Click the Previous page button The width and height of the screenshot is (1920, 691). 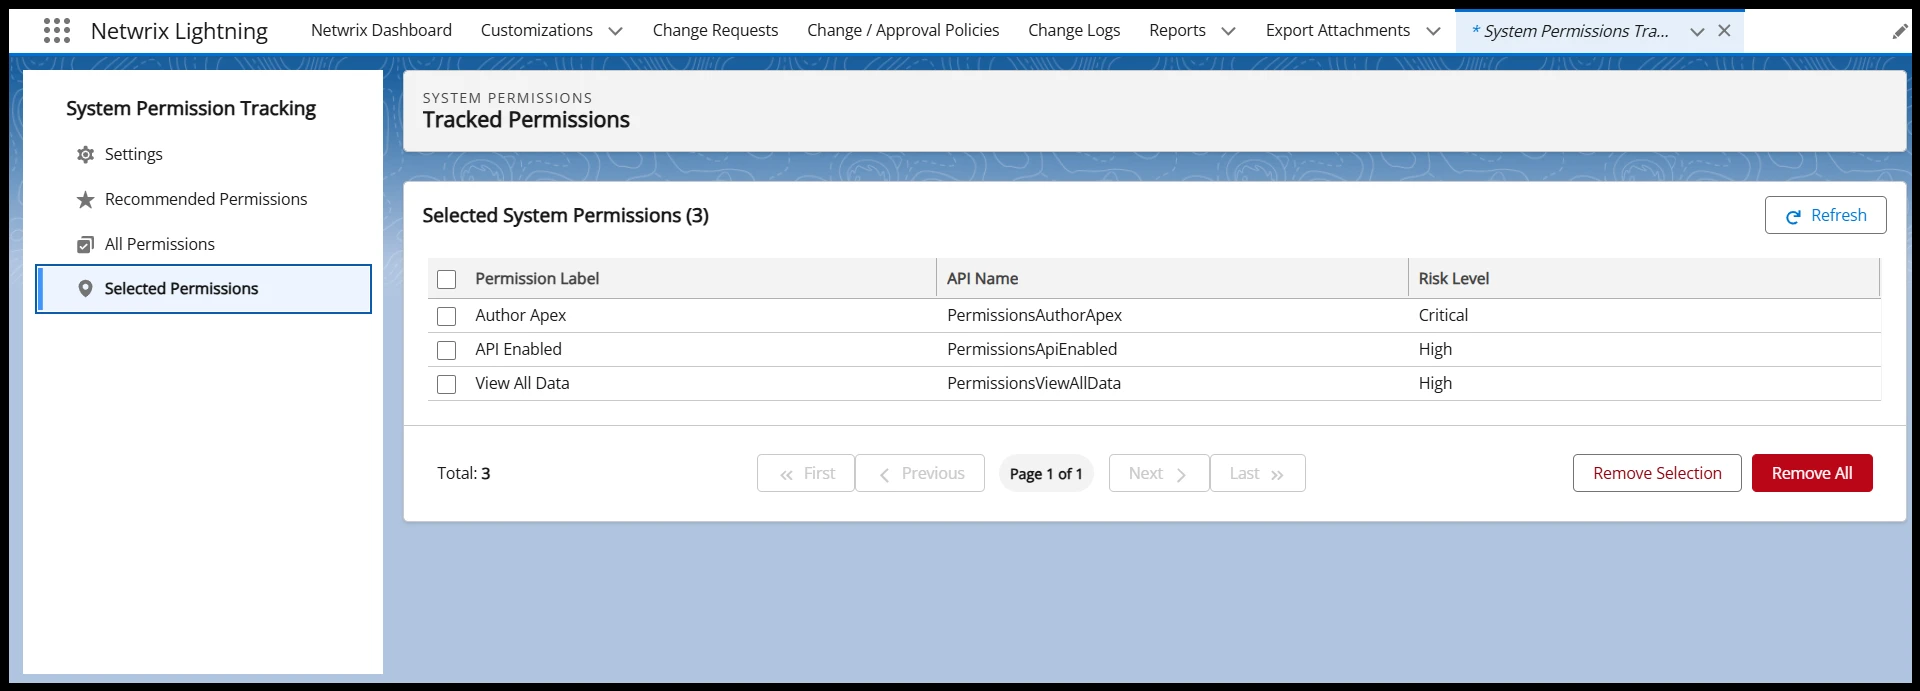click(920, 473)
